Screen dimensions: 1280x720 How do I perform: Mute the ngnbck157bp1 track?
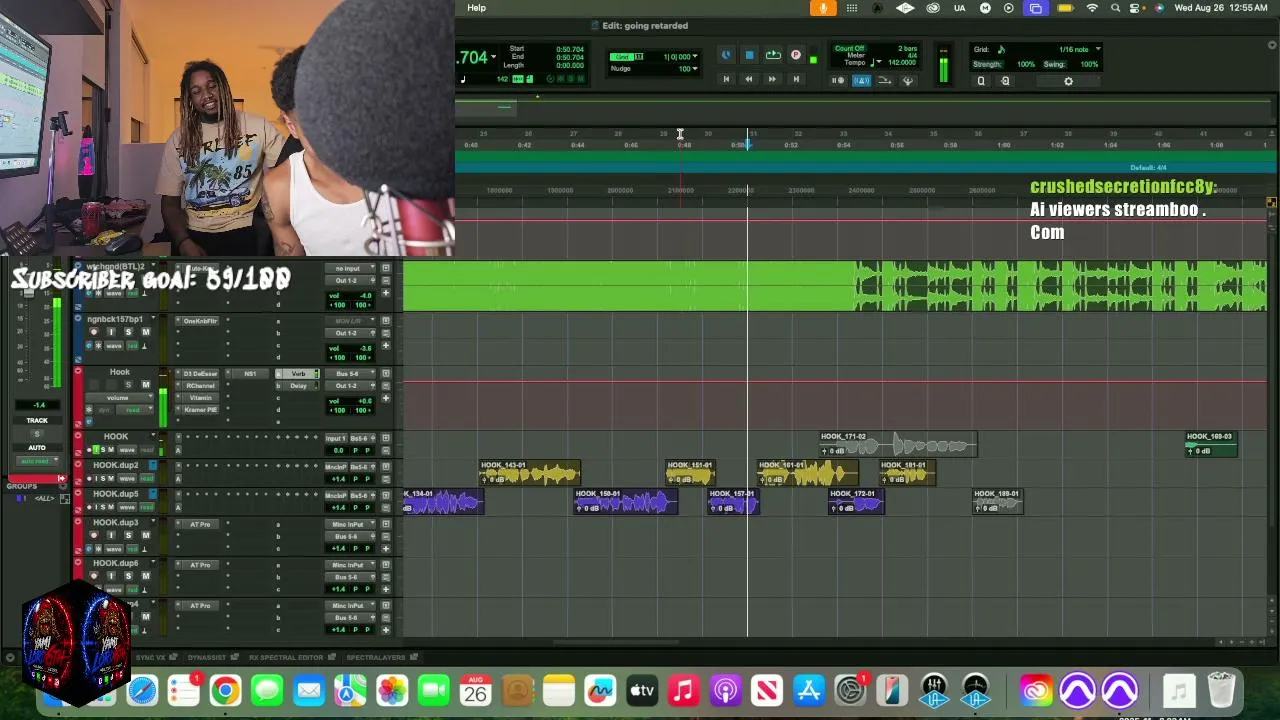145,332
